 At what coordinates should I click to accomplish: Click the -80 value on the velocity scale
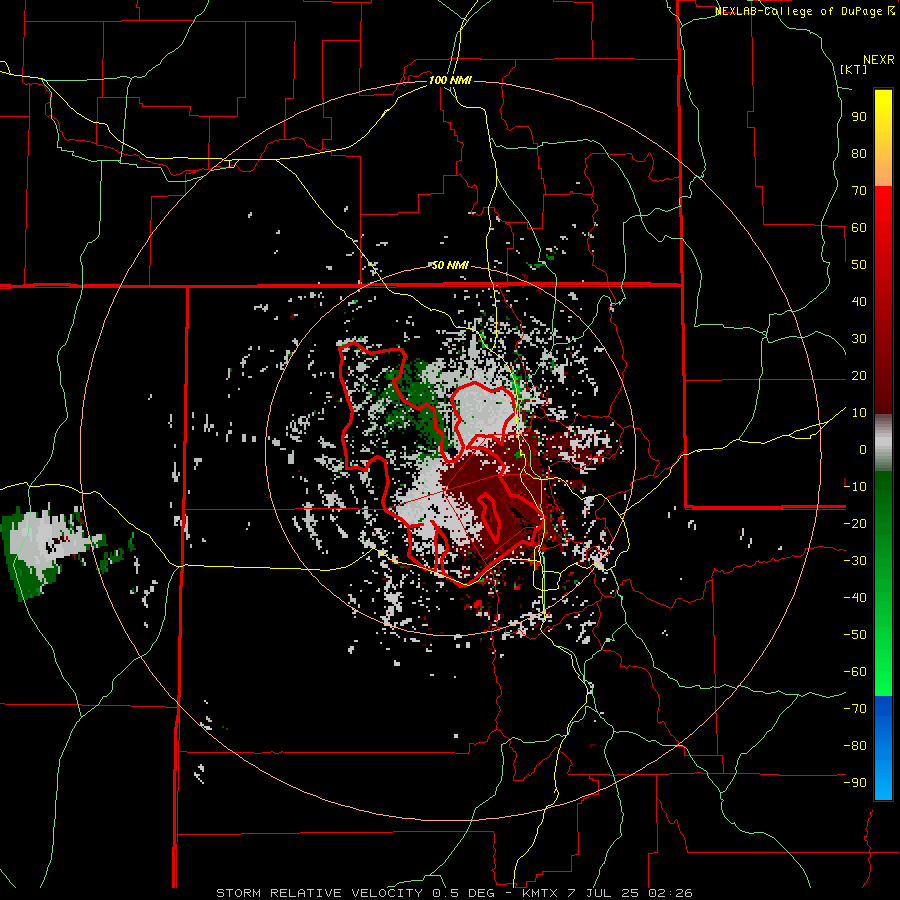855,746
